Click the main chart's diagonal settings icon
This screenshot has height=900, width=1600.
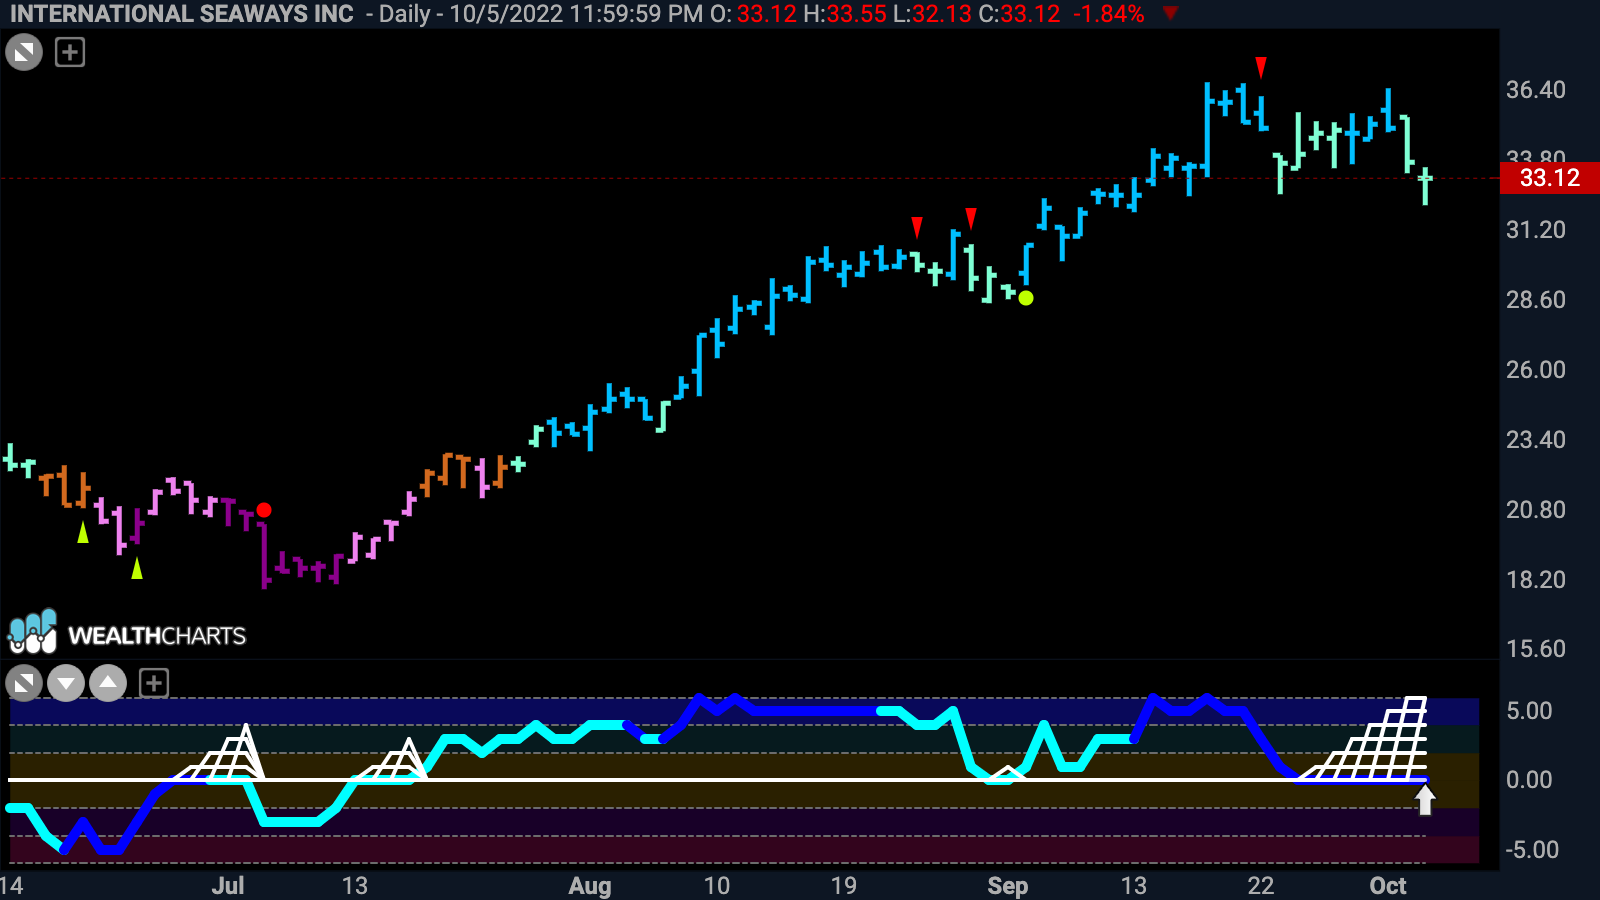pos(24,52)
